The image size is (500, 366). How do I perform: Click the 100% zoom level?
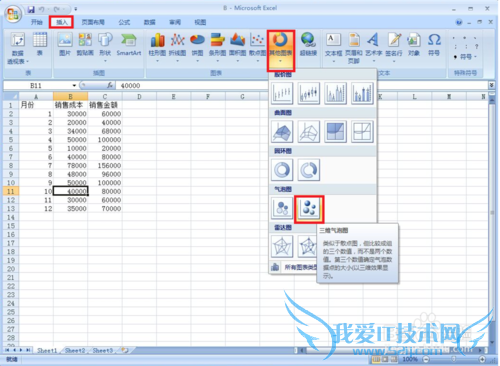pos(410,359)
